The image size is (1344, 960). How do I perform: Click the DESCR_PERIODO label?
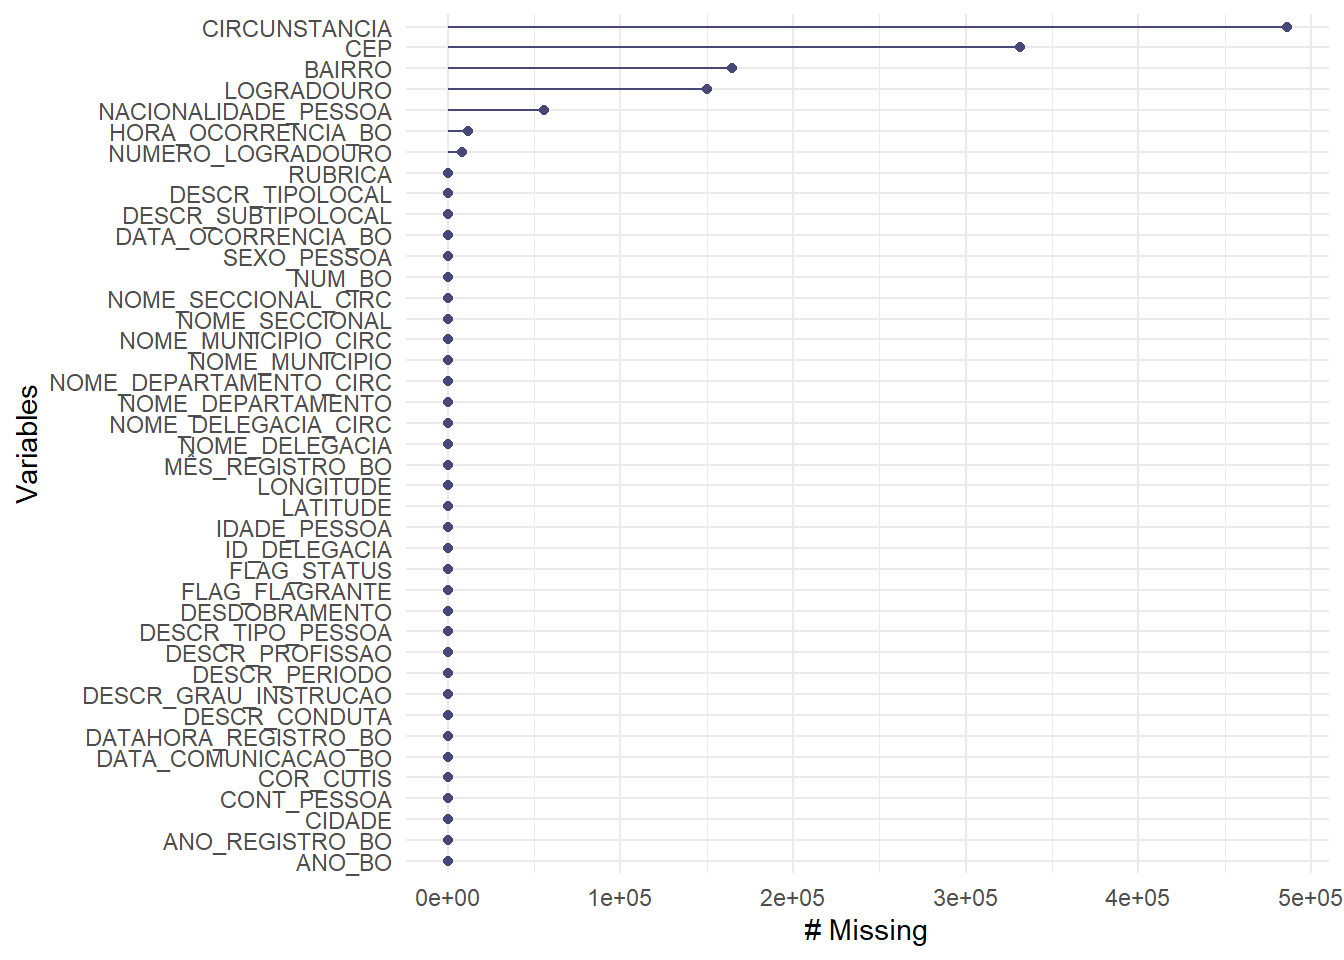[292, 675]
